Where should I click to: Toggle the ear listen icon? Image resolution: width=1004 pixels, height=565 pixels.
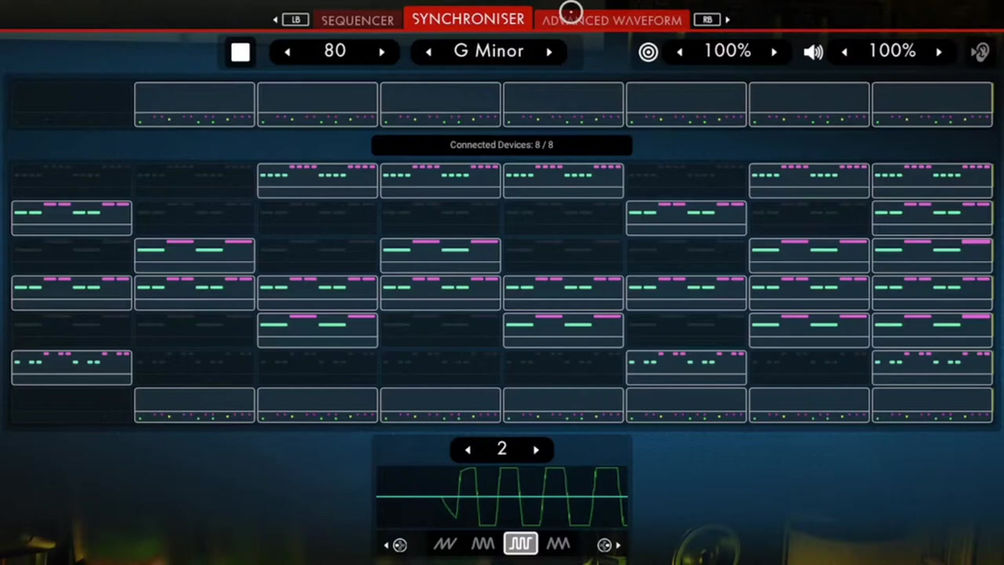click(x=980, y=52)
